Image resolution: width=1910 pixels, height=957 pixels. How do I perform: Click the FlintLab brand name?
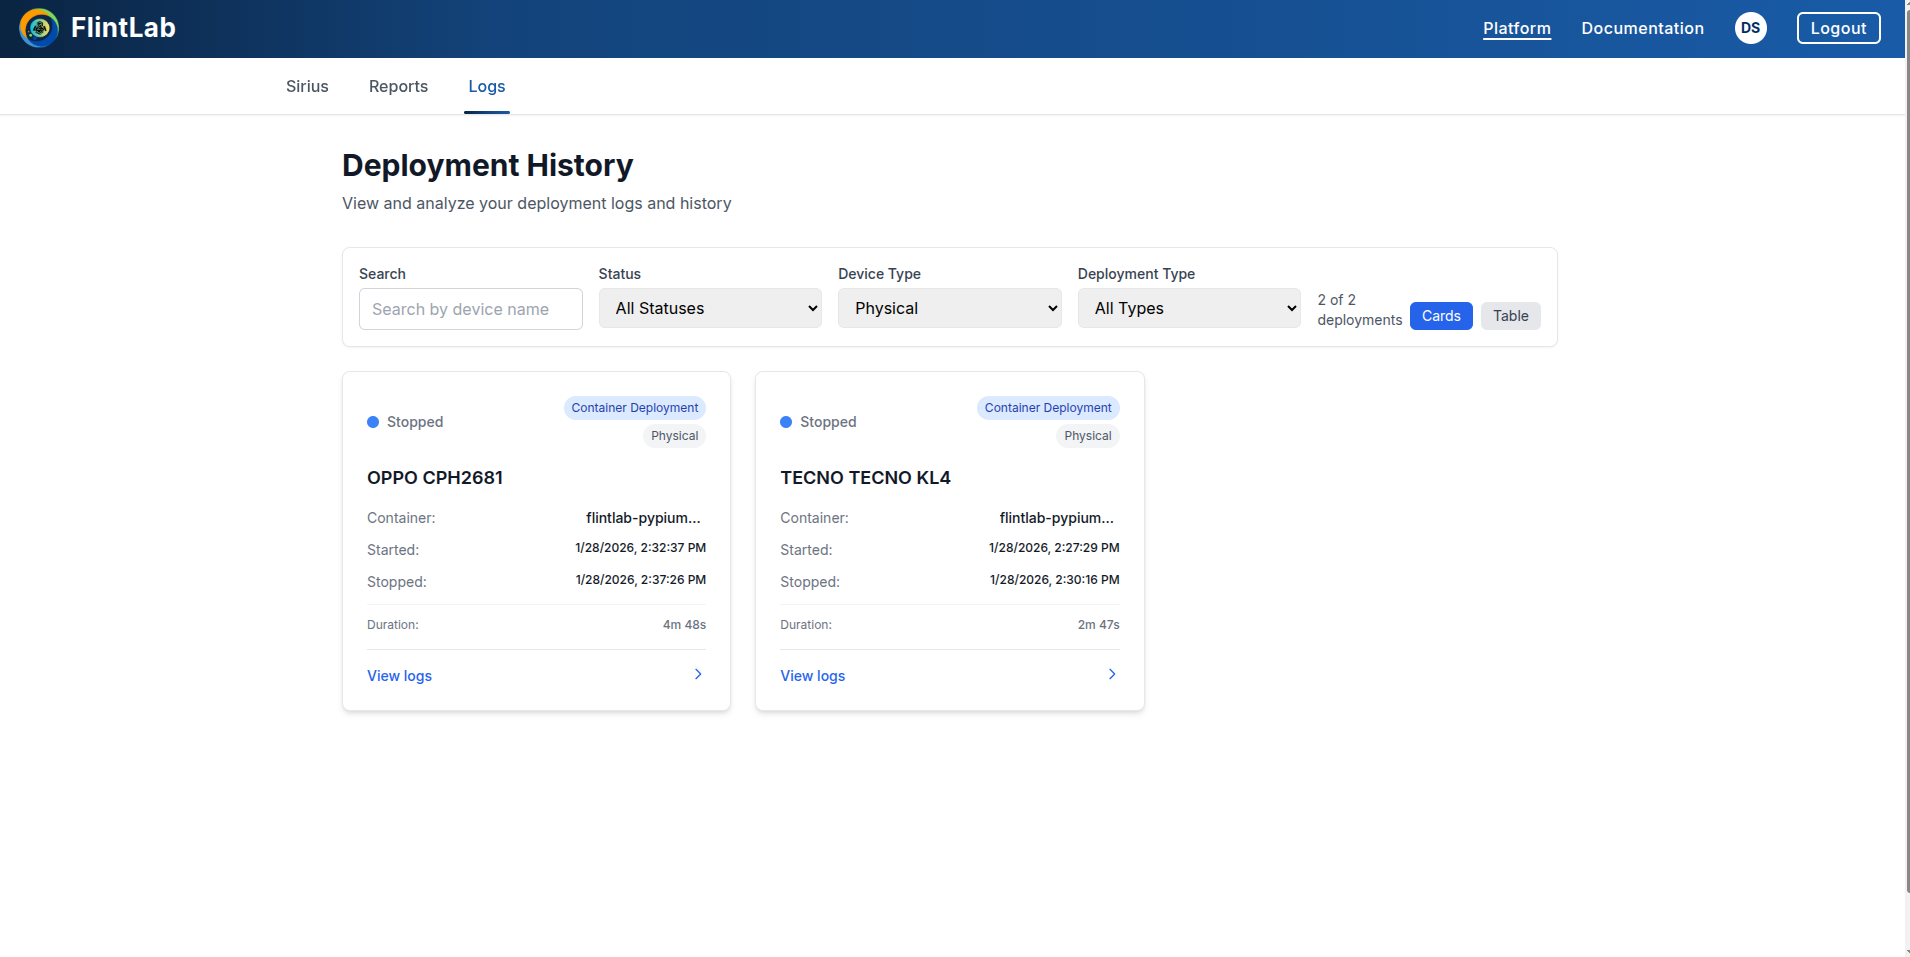click(123, 28)
